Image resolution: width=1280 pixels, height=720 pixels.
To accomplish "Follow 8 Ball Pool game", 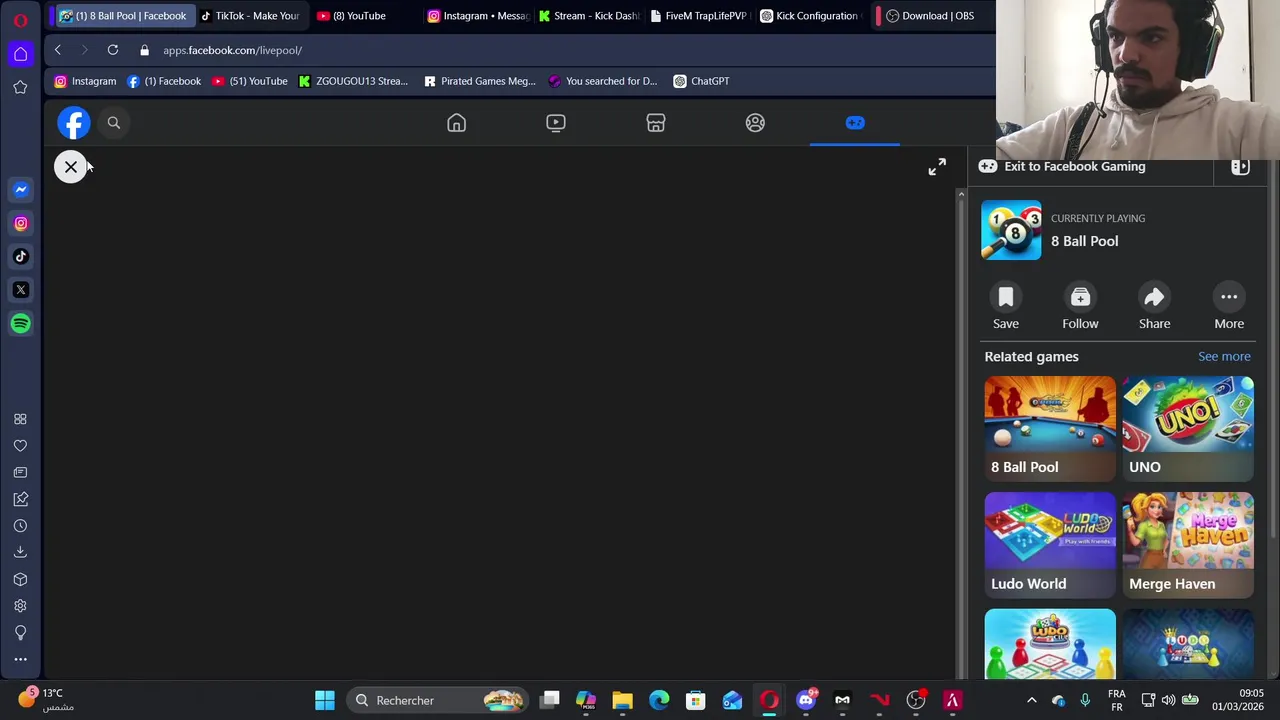I will coord(1080,306).
